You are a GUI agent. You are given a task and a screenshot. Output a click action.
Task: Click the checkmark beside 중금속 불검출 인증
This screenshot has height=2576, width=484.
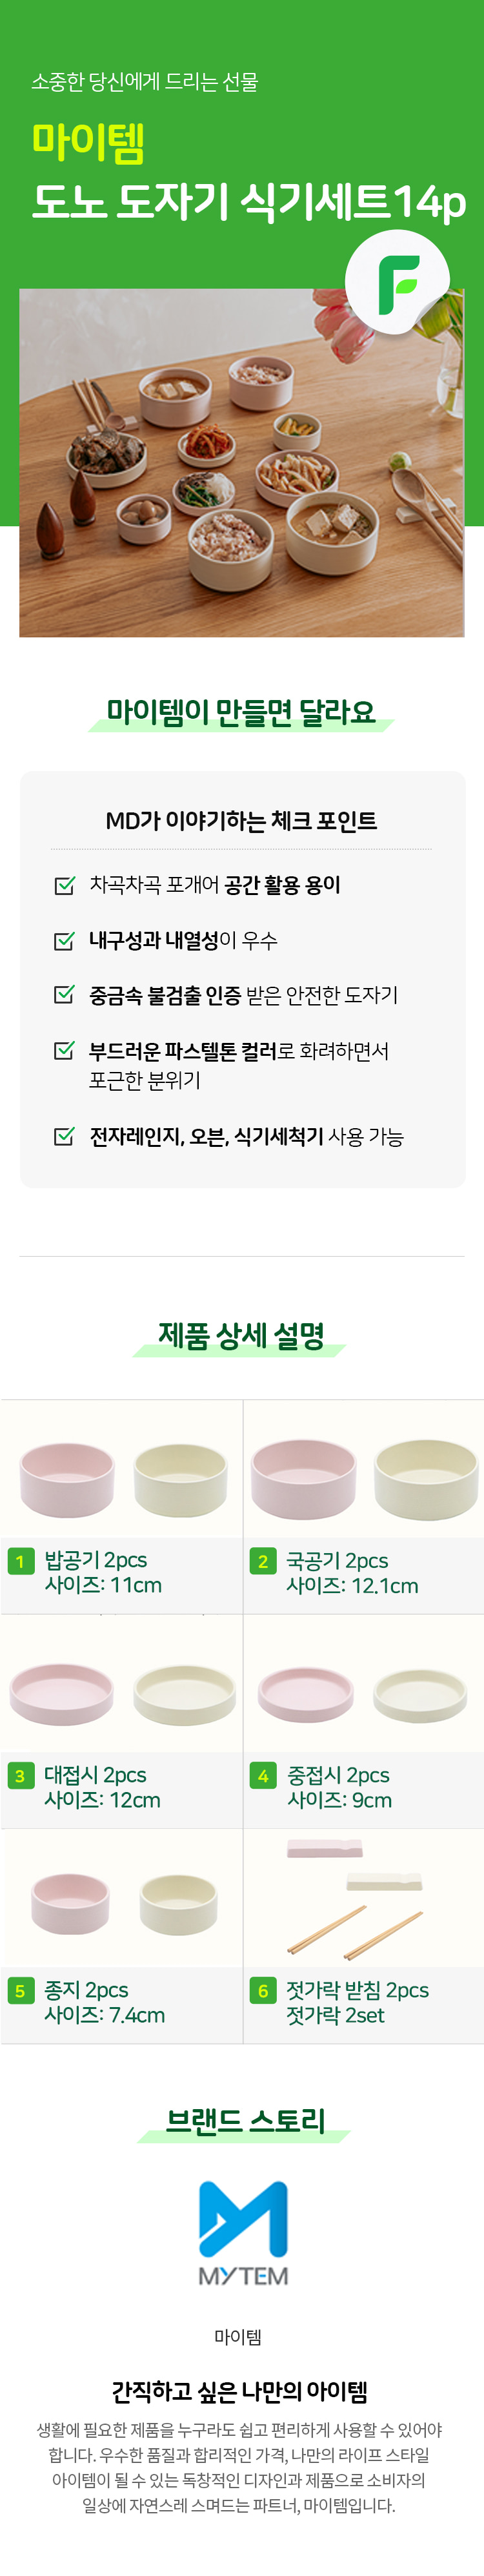tap(64, 994)
